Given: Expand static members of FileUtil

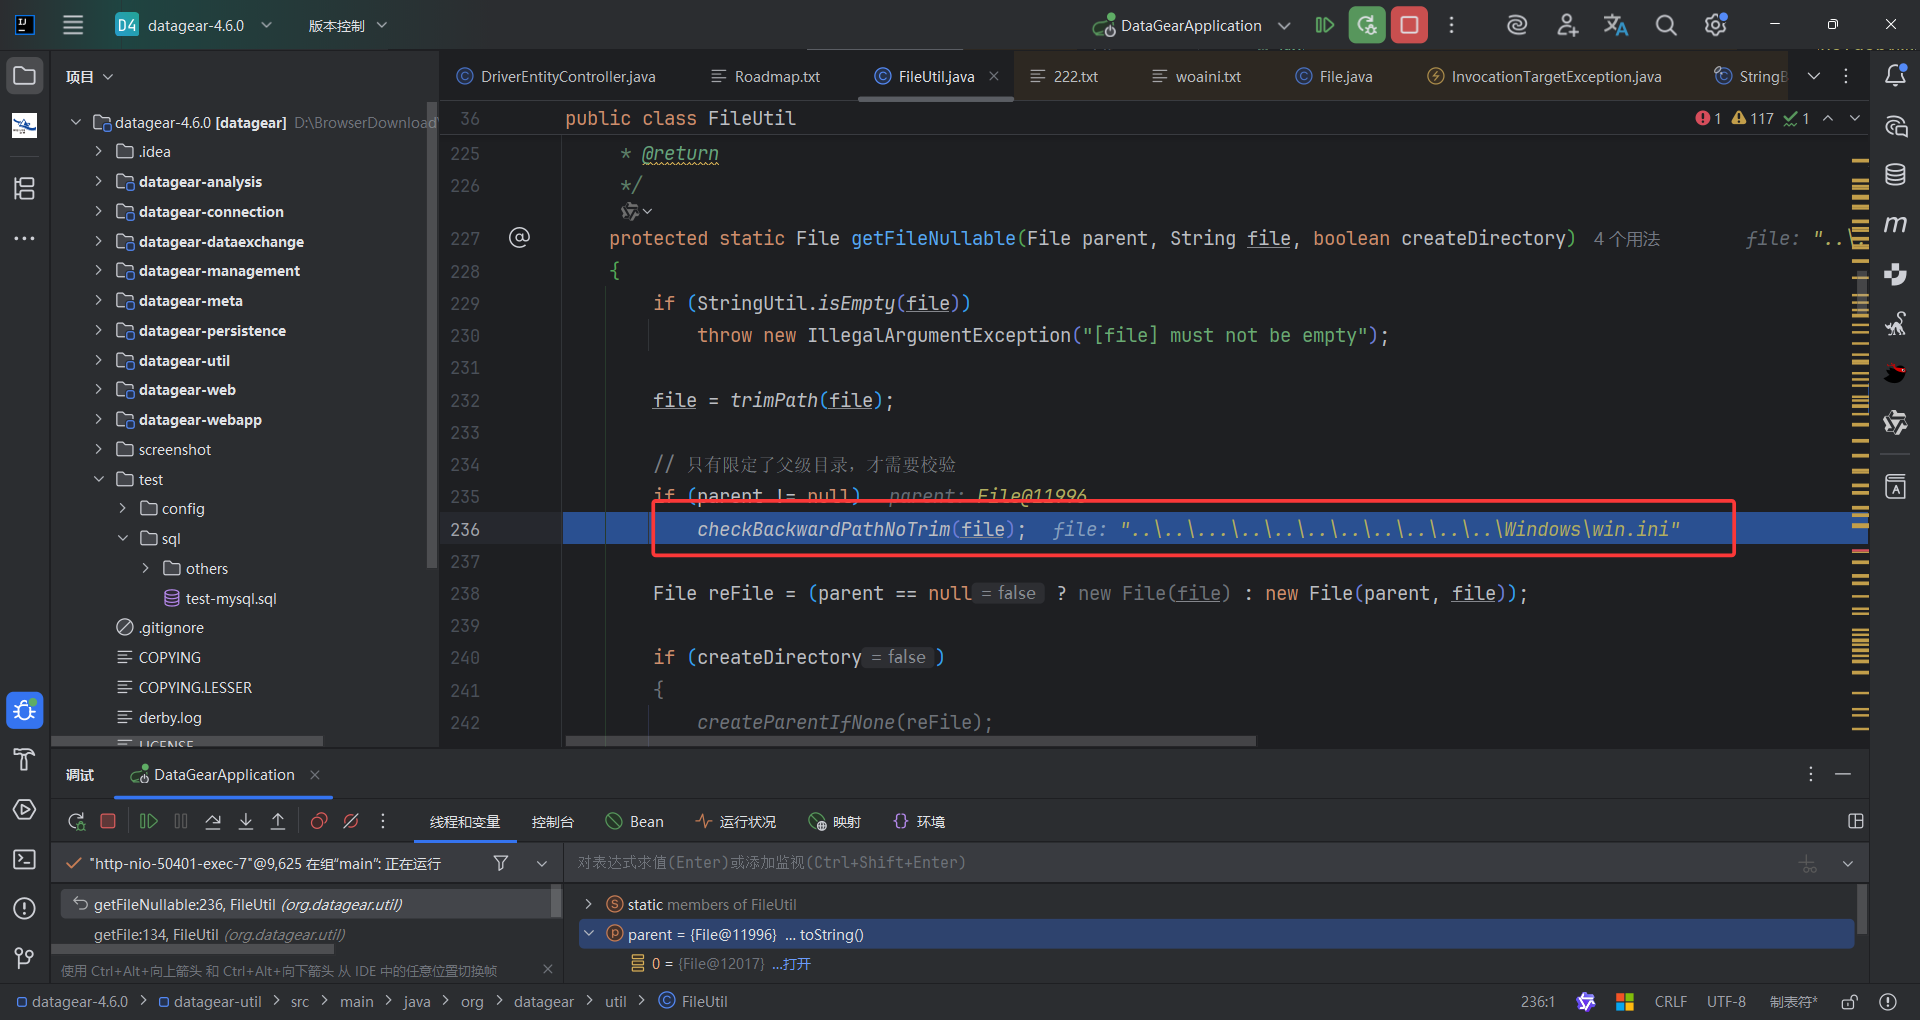Looking at the screenshot, I should pyautogui.click(x=589, y=905).
